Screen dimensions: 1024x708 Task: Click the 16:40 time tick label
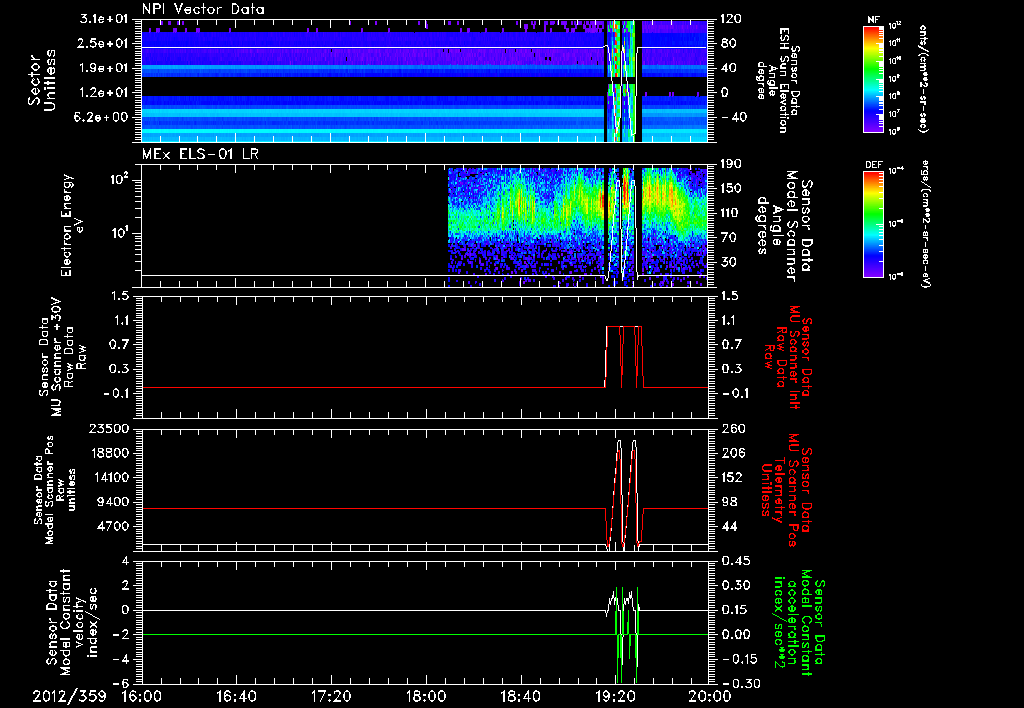click(x=236, y=696)
